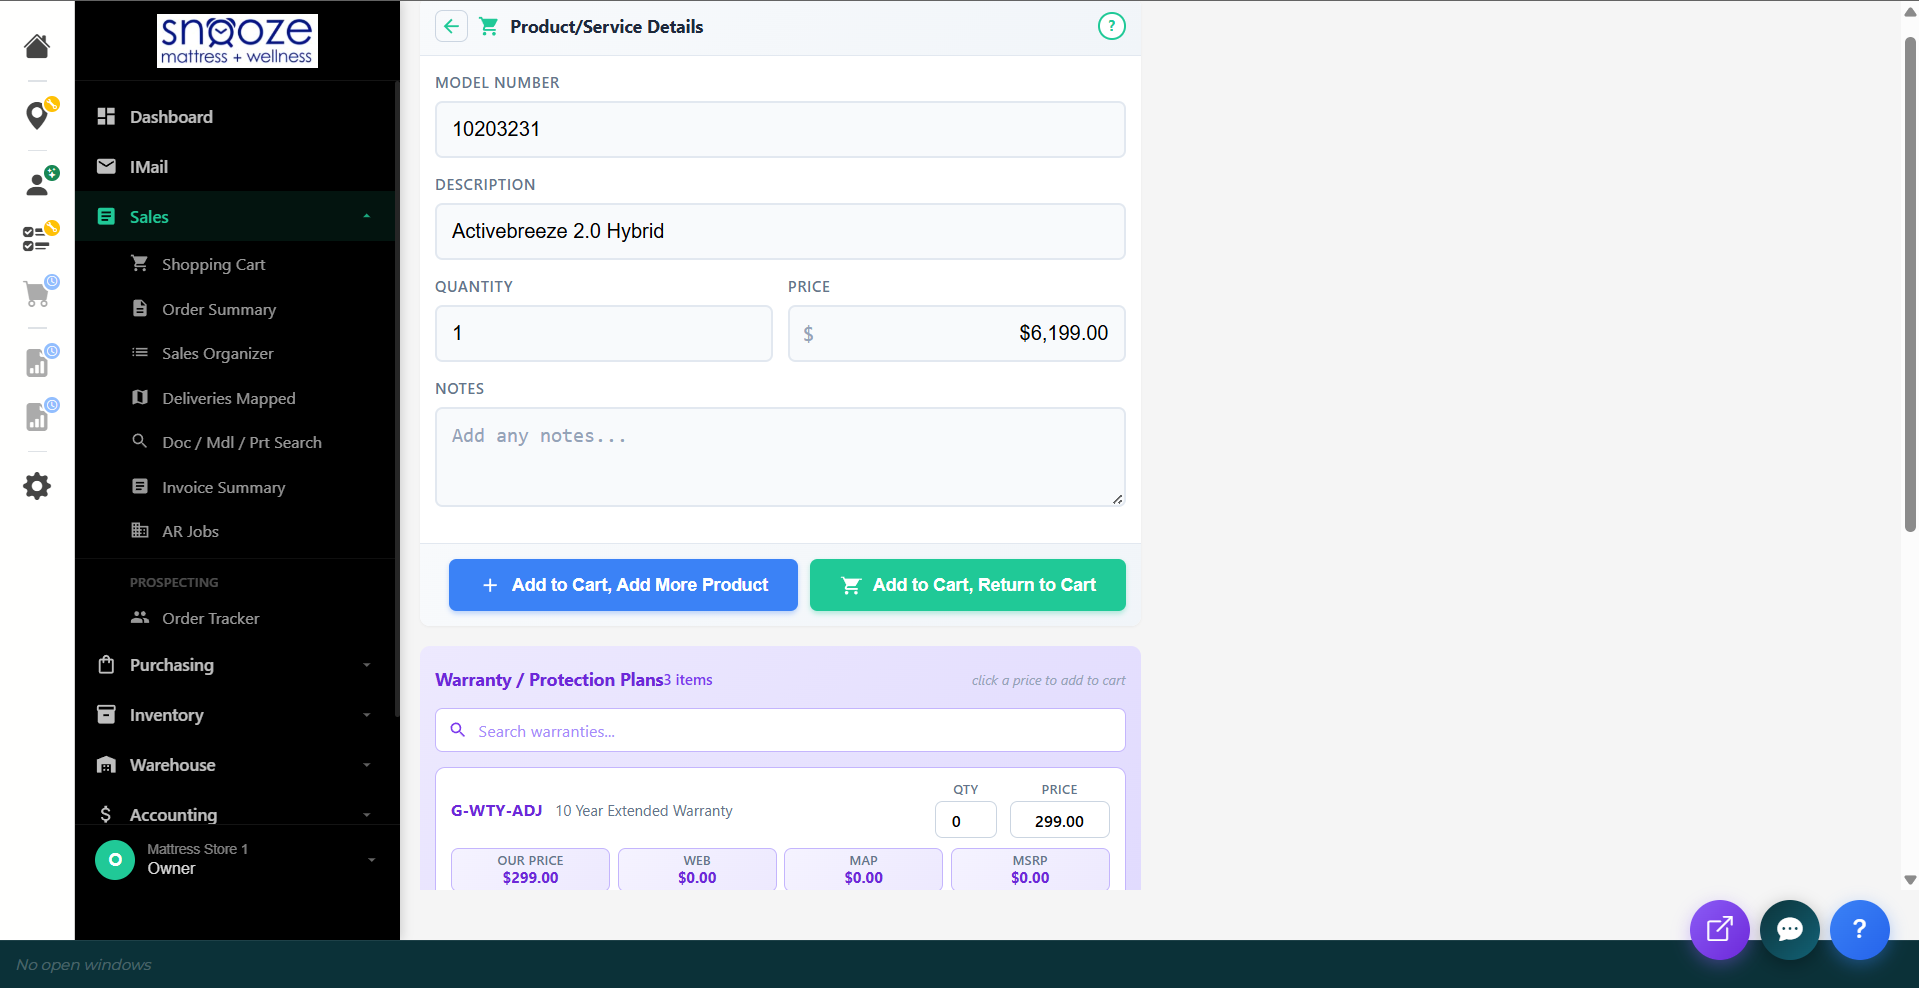Click Add to Cart, Return to Cart
The width and height of the screenshot is (1919, 988).
point(967,585)
